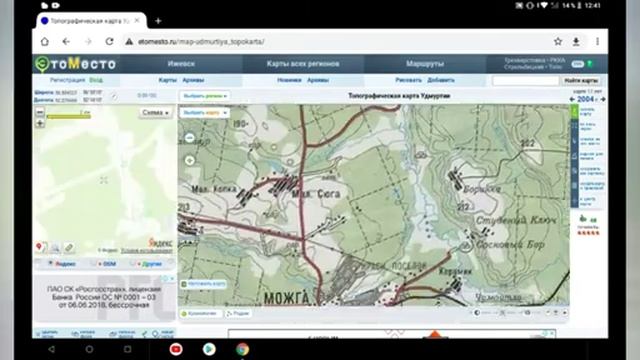The width and height of the screenshot is (640, 360).
Task: Click the edit coordinates pencil icon
Action: tap(114, 97)
